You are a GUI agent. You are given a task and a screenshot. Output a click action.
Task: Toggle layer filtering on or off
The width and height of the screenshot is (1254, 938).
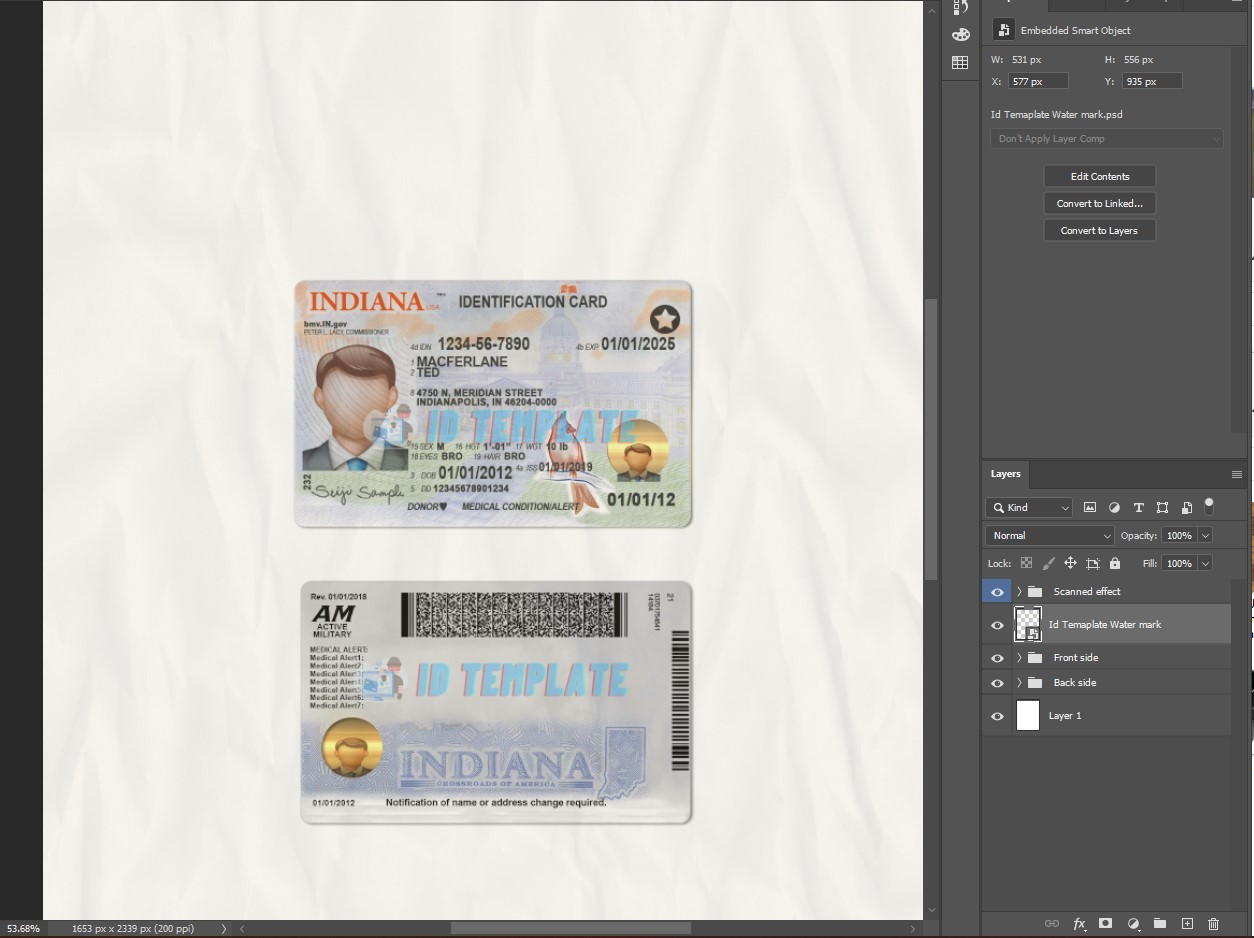[1209, 505]
